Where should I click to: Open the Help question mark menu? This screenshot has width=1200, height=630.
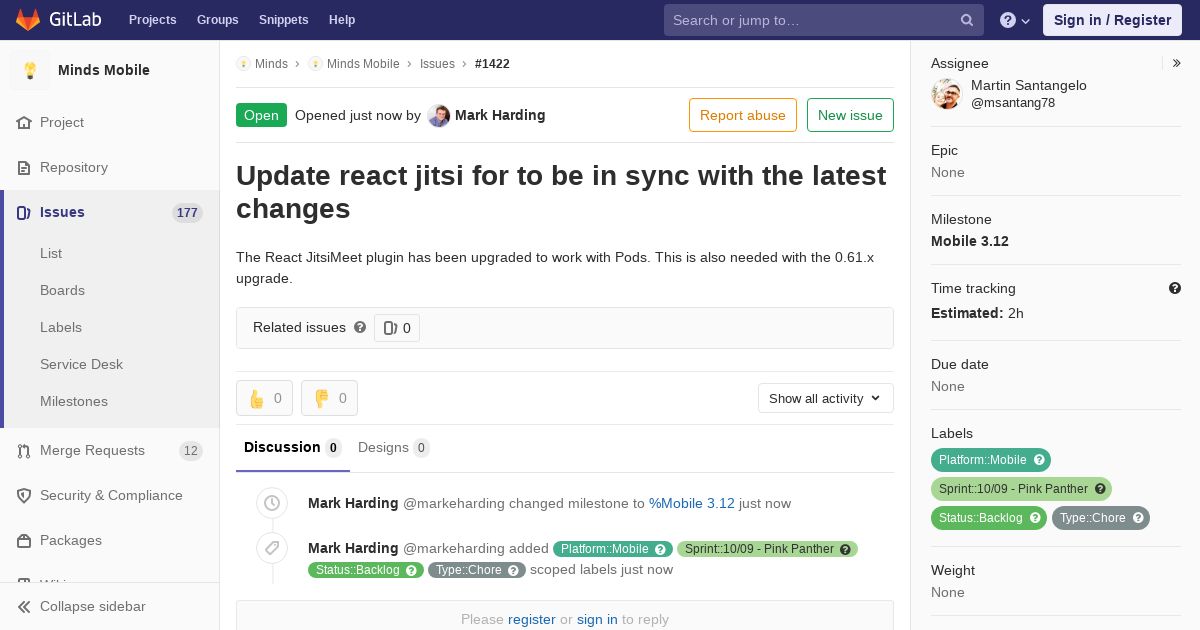[x=1015, y=20]
